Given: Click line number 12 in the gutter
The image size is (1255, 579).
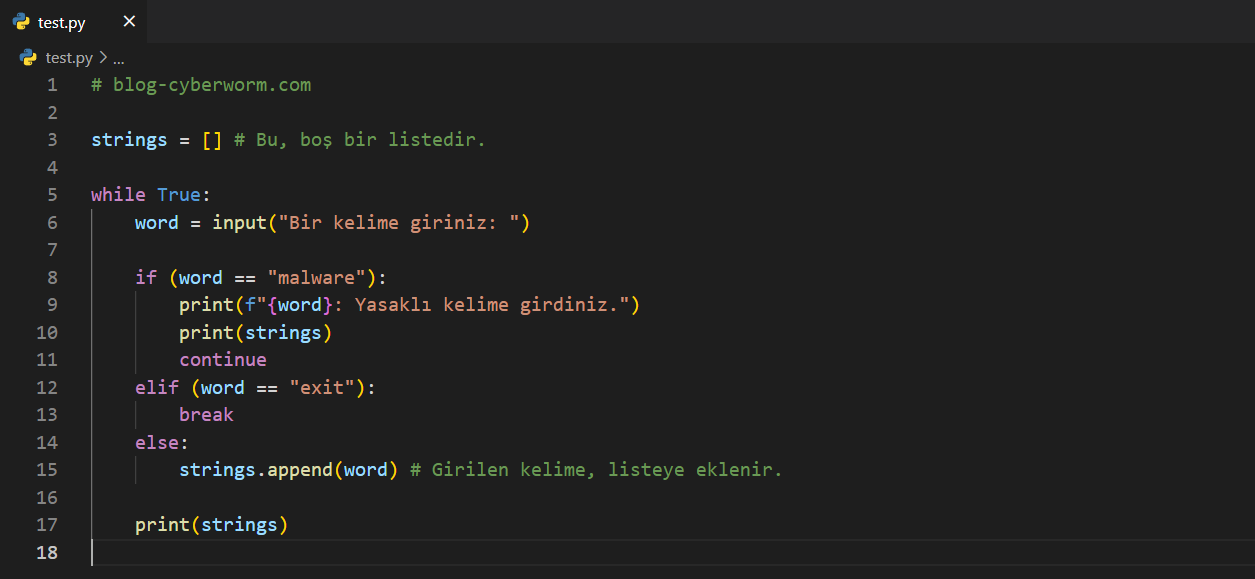Looking at the screenshot, I should point(47,387).
